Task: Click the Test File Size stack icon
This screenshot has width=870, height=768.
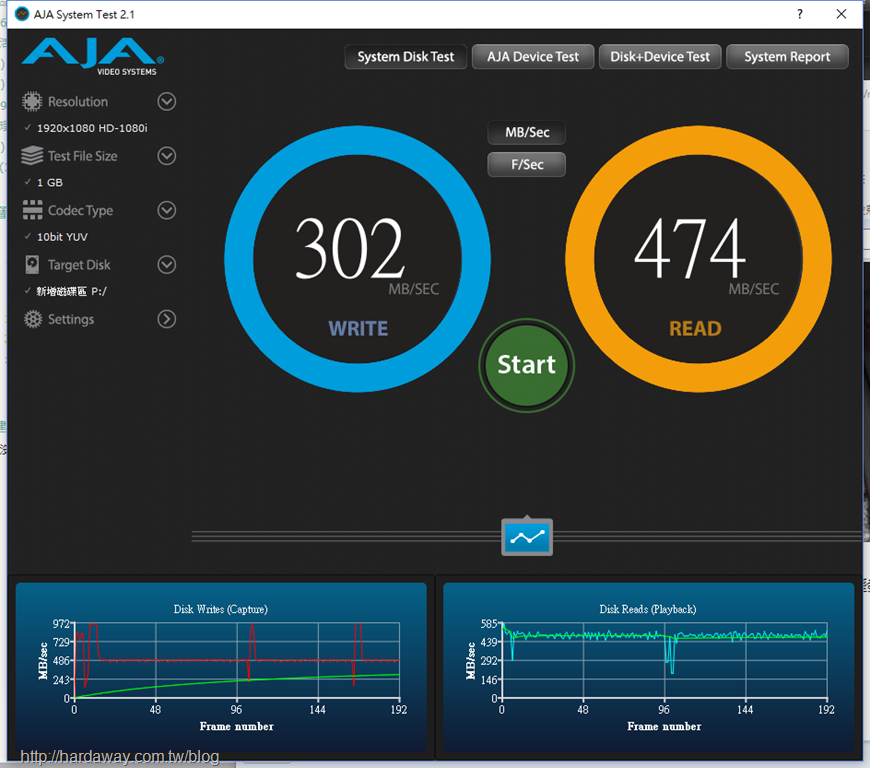Action: (32, 156)
